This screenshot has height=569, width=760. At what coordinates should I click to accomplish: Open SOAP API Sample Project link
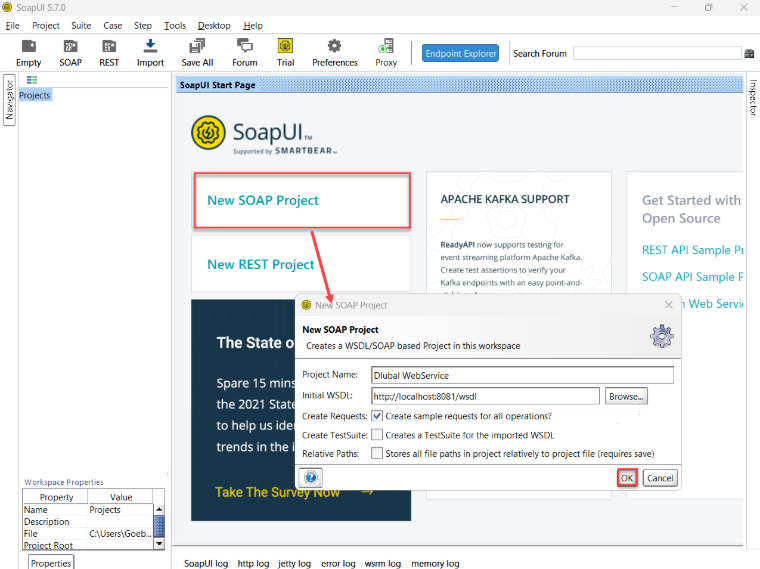pyautogui.click(x=692, y=277)
